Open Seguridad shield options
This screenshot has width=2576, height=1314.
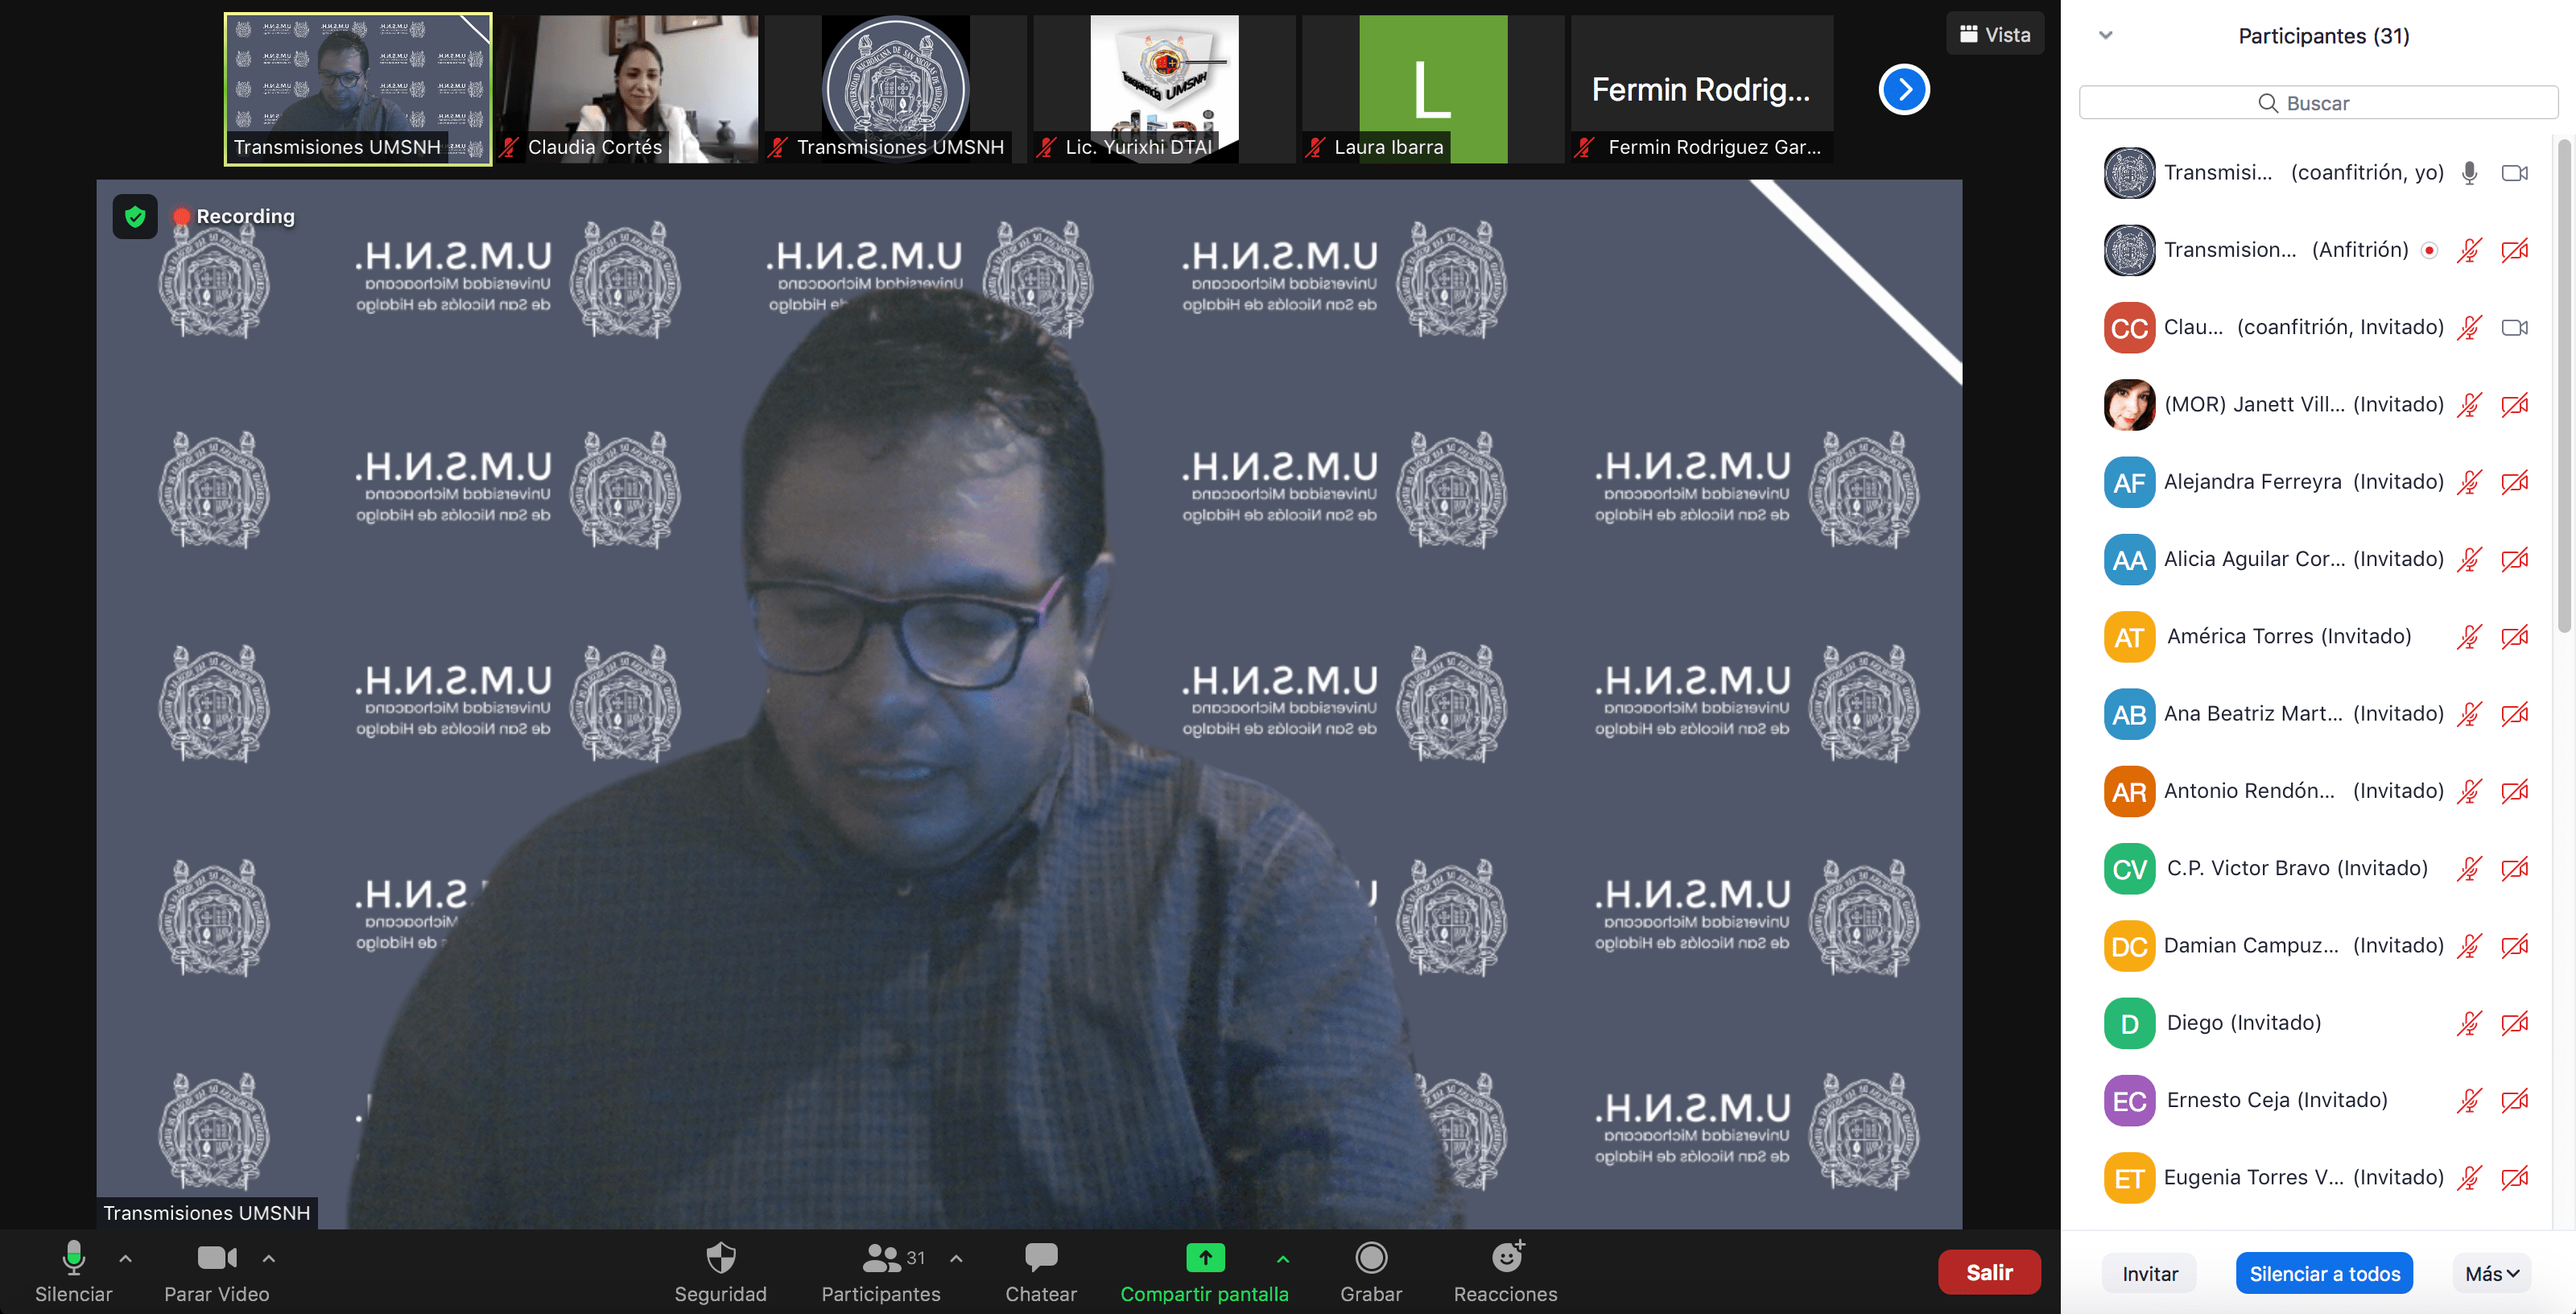(720, 1258)
